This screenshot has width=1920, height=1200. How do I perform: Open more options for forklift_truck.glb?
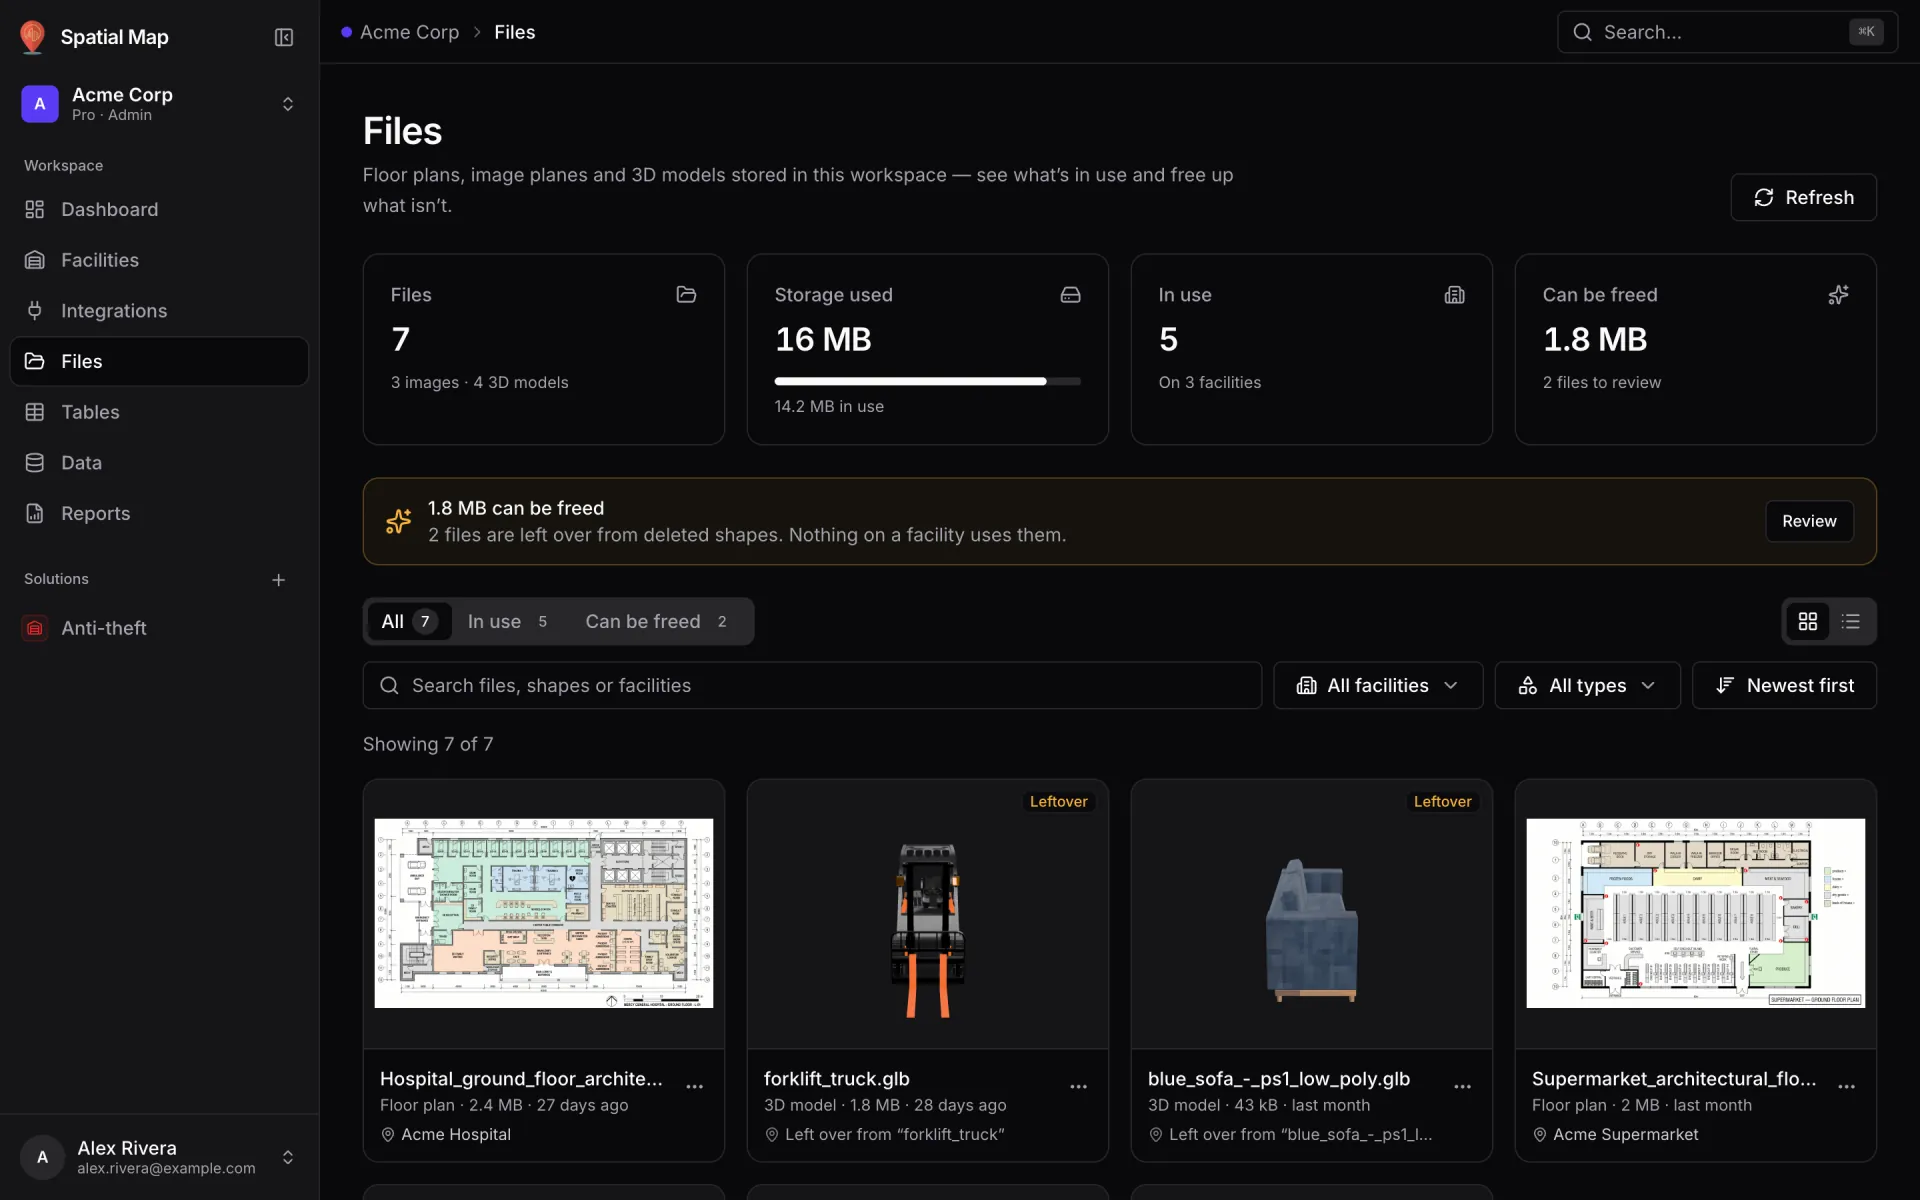1079,1086
